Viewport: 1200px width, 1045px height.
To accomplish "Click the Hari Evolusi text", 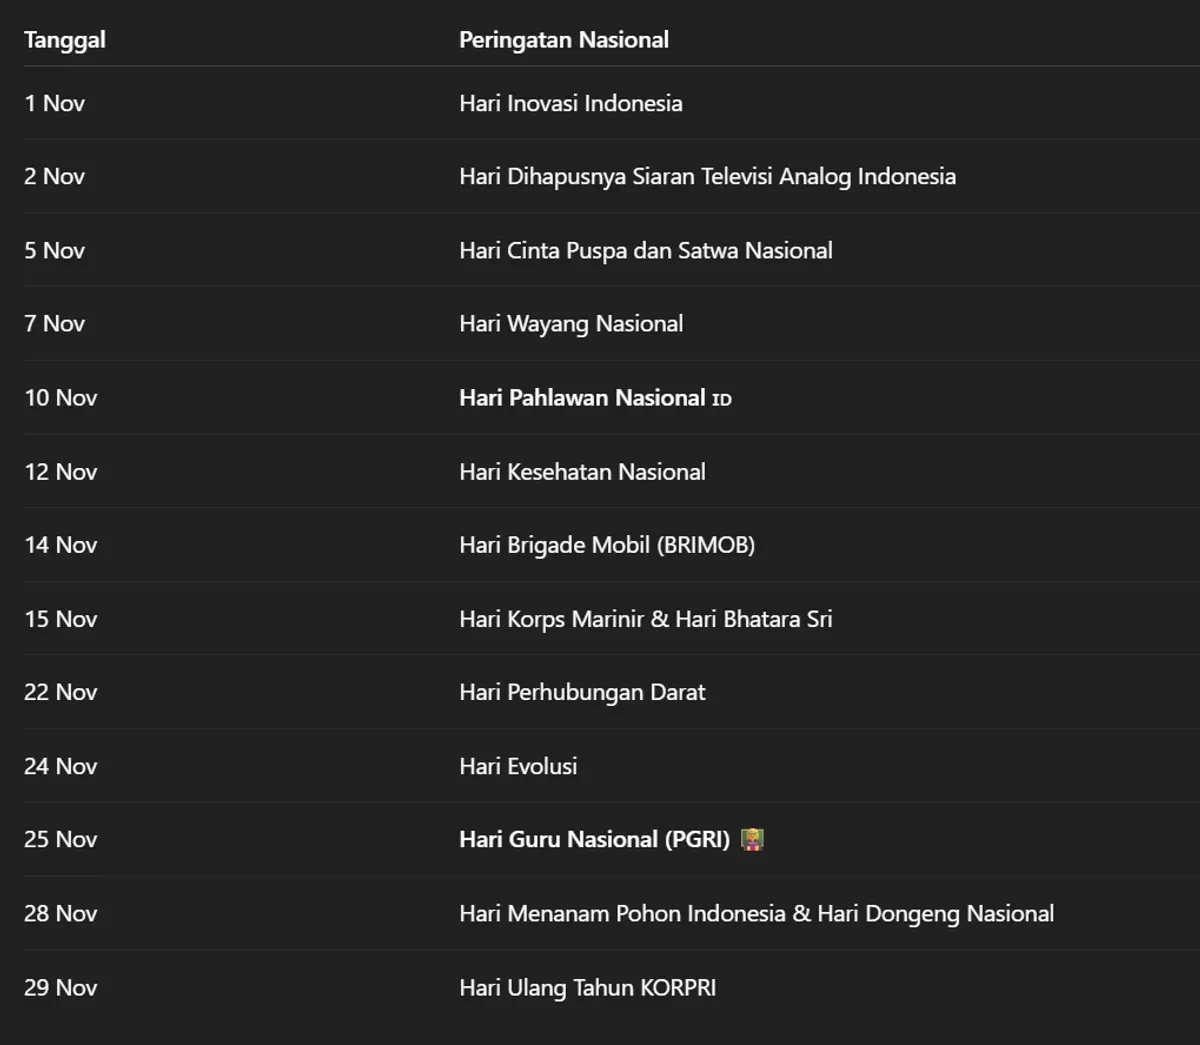I will pos(518,766).
